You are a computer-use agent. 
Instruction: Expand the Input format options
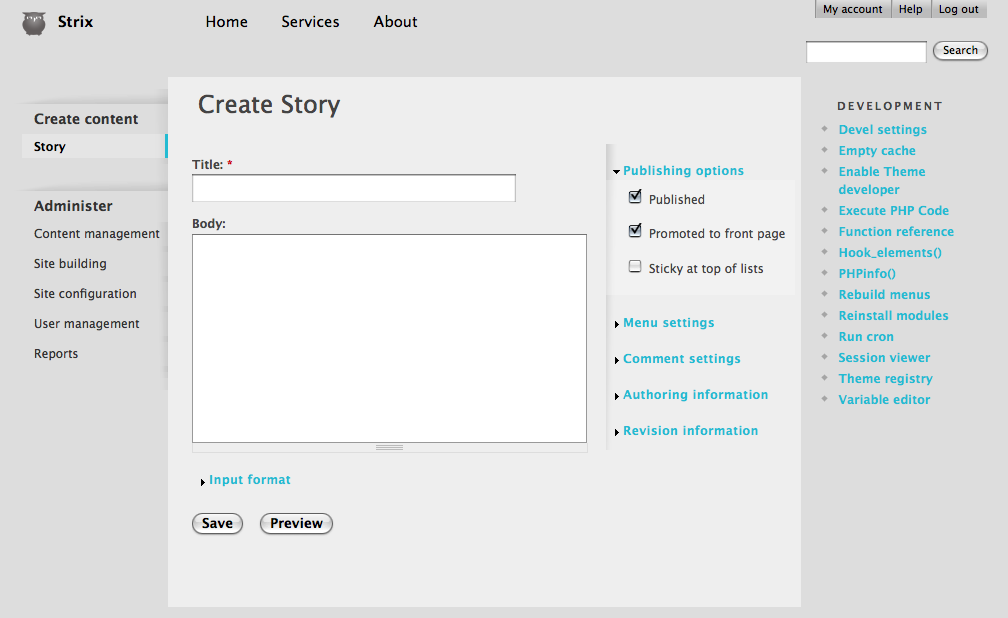(x=249, y=480)
